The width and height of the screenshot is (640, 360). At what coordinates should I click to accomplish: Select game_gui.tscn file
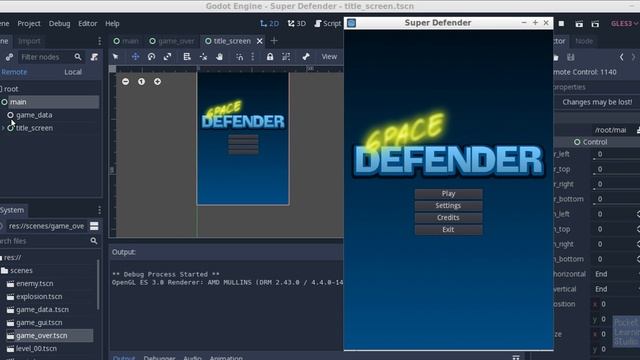click(39, 322)
